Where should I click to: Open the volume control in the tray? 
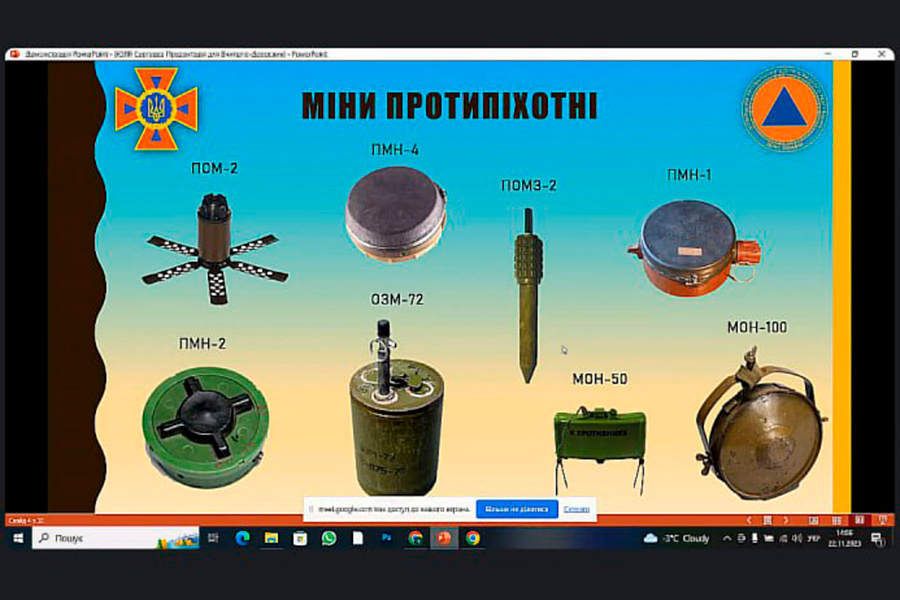(796, 538)
